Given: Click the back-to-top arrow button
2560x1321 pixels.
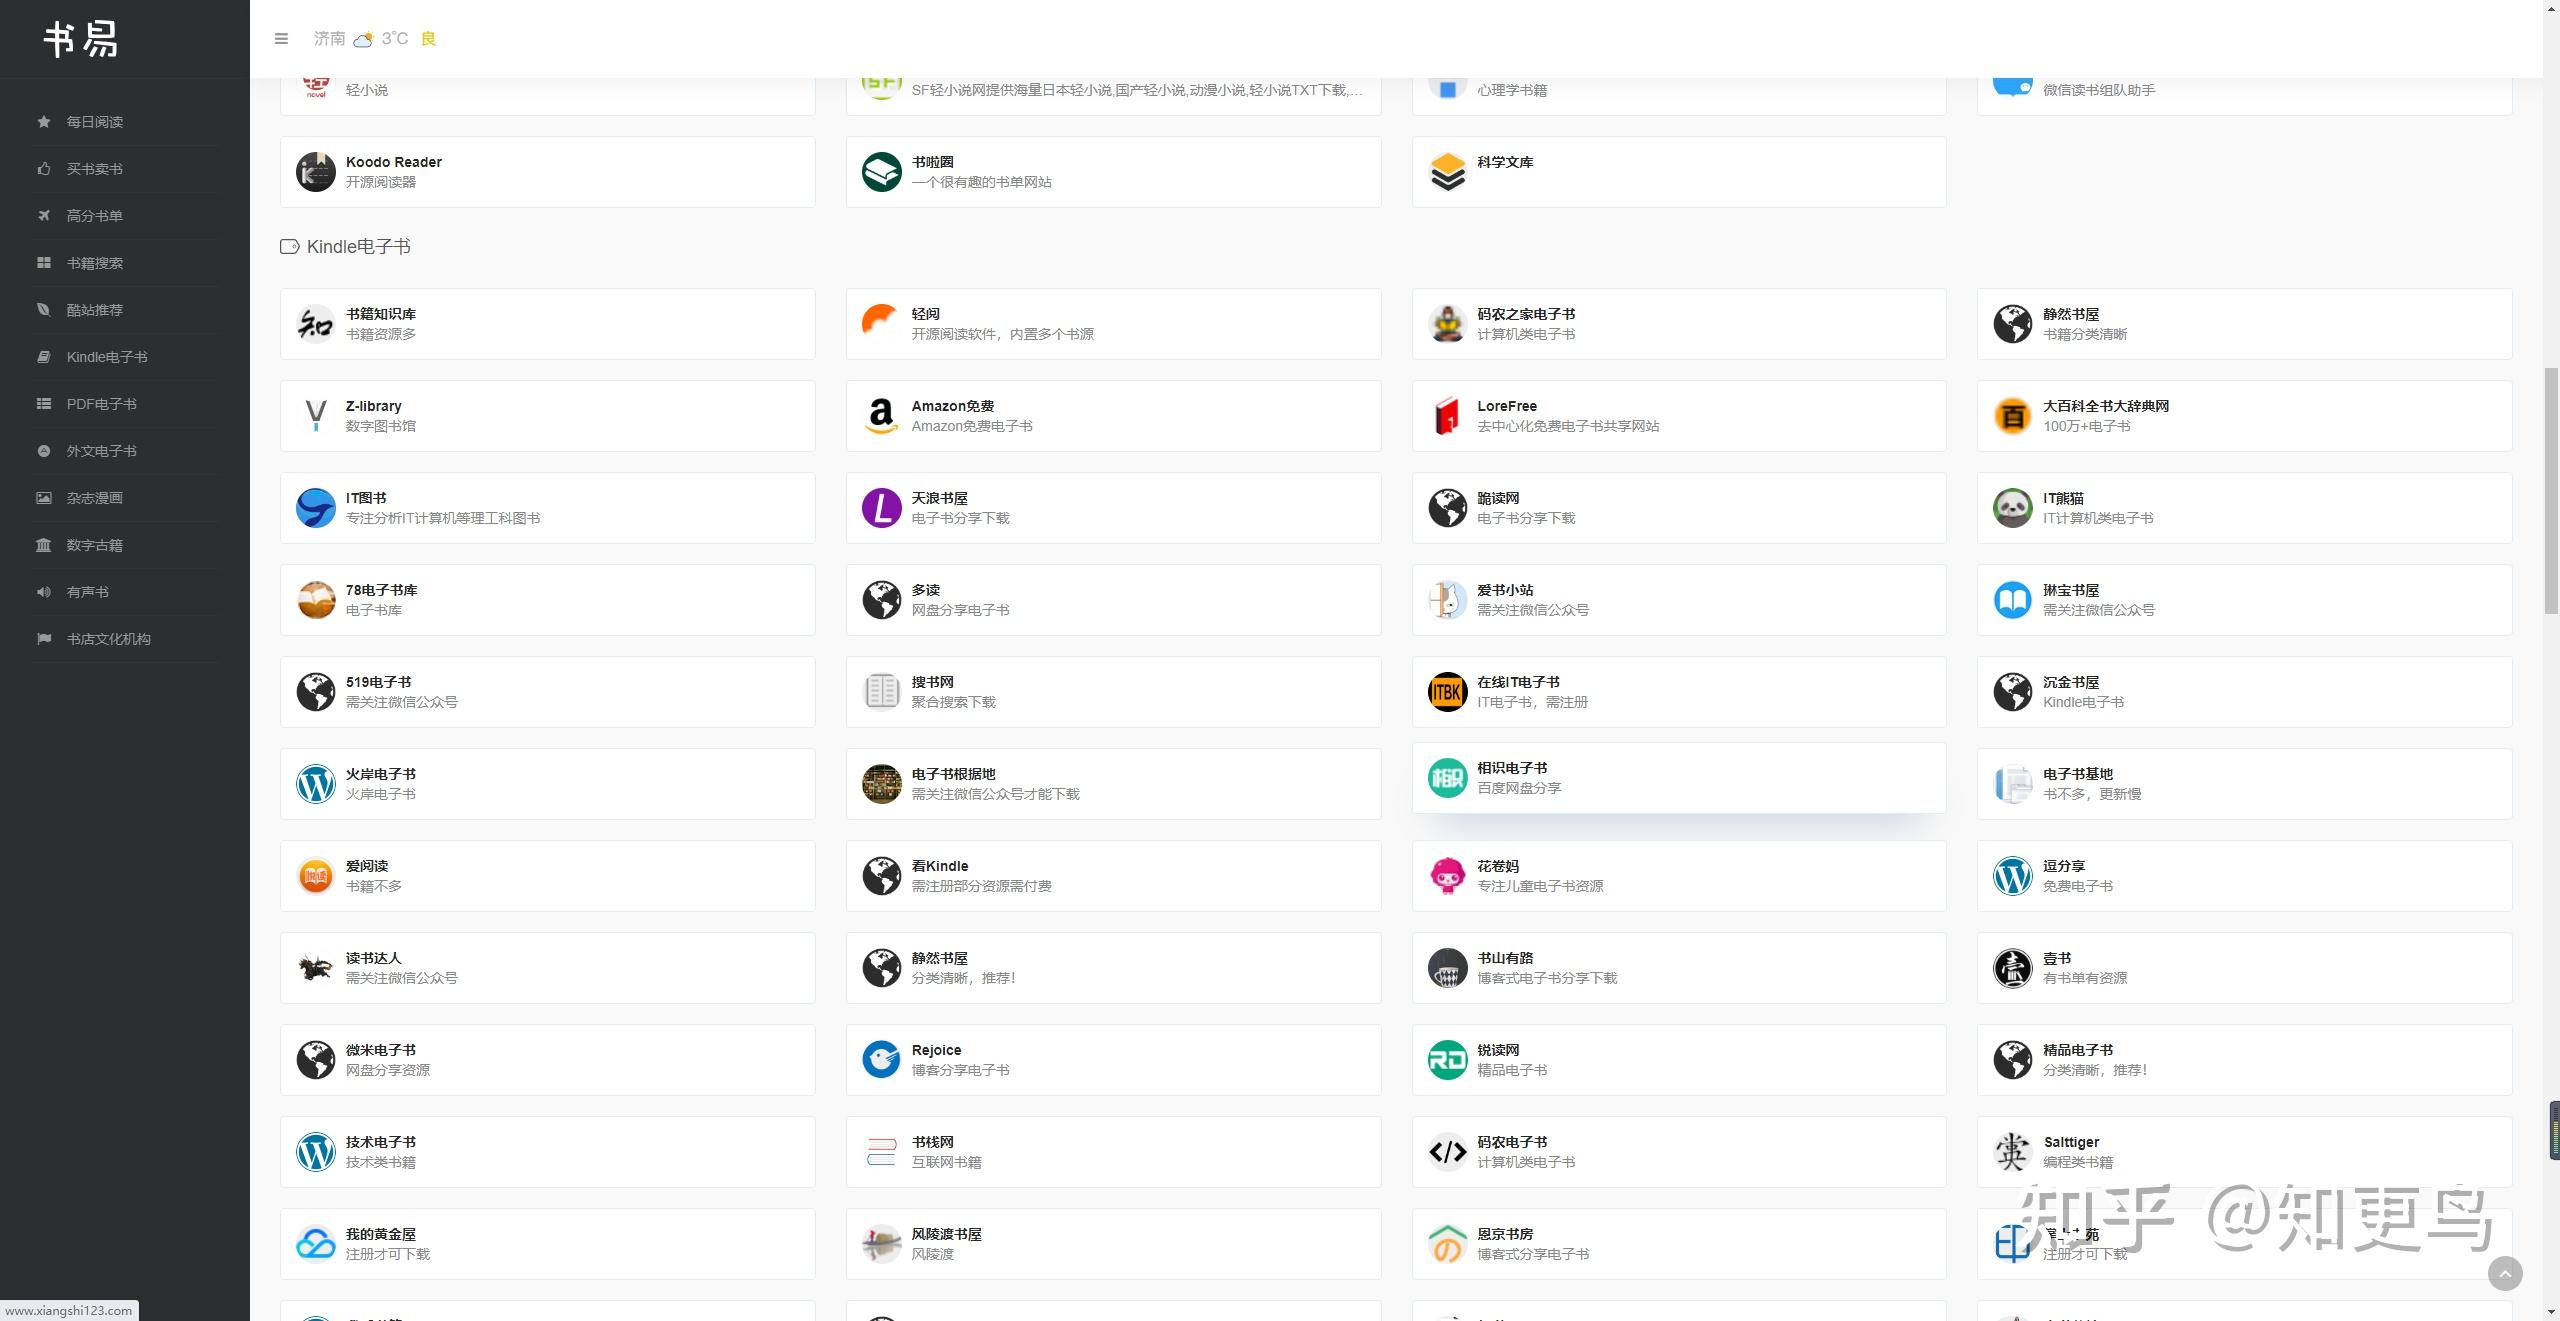Looking at the screenshot, I should 2504,1273.
